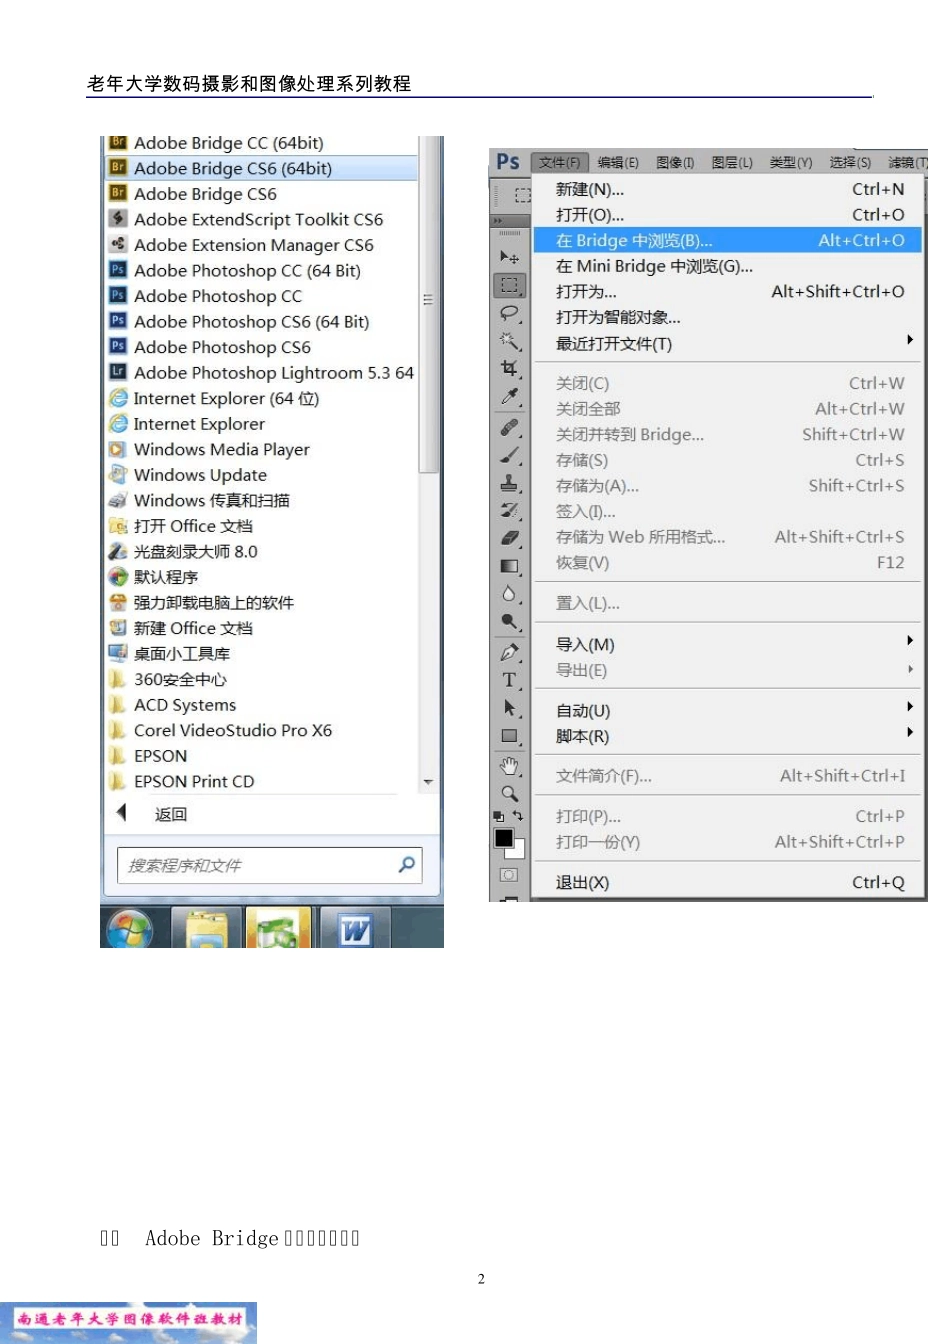950x1344 pixels.
Task: Select the Healing Brush tool
Action: 509,427
